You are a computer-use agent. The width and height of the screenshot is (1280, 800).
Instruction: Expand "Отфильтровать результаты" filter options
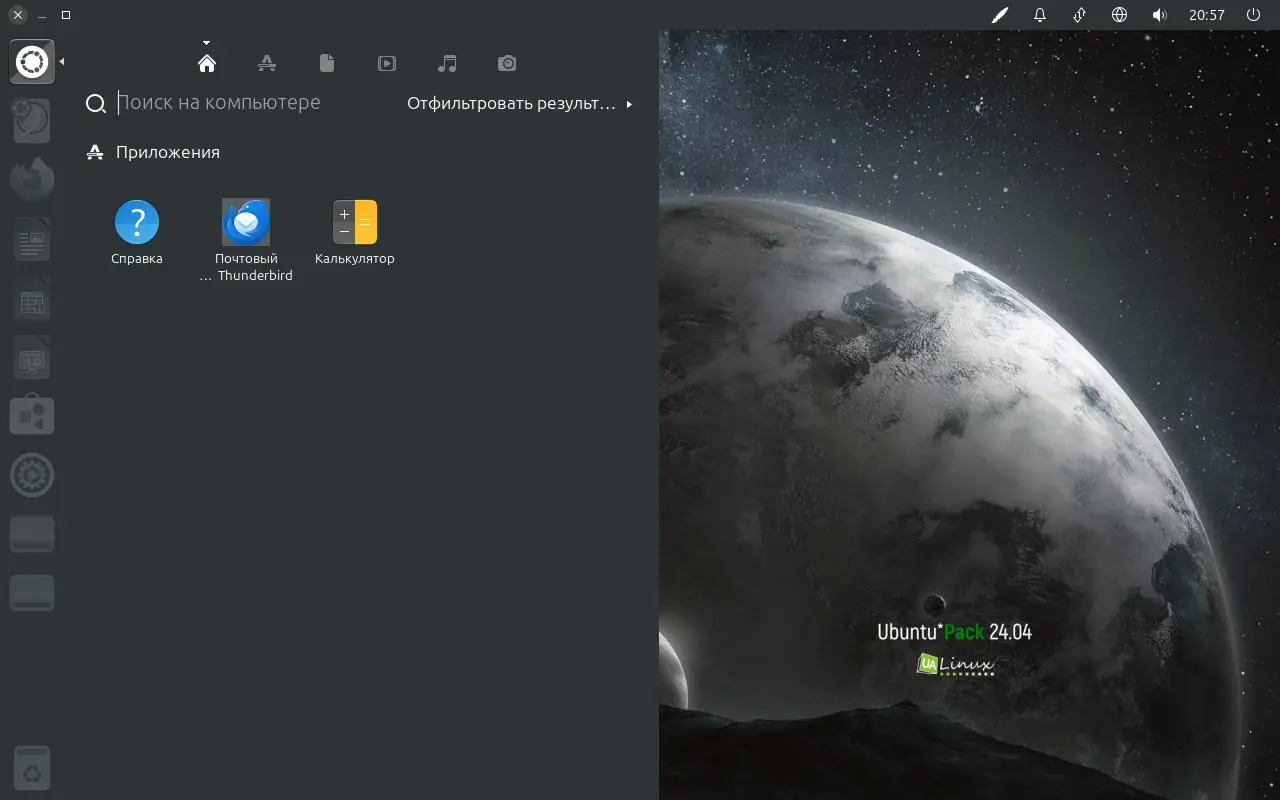click(x=519, y=103)
